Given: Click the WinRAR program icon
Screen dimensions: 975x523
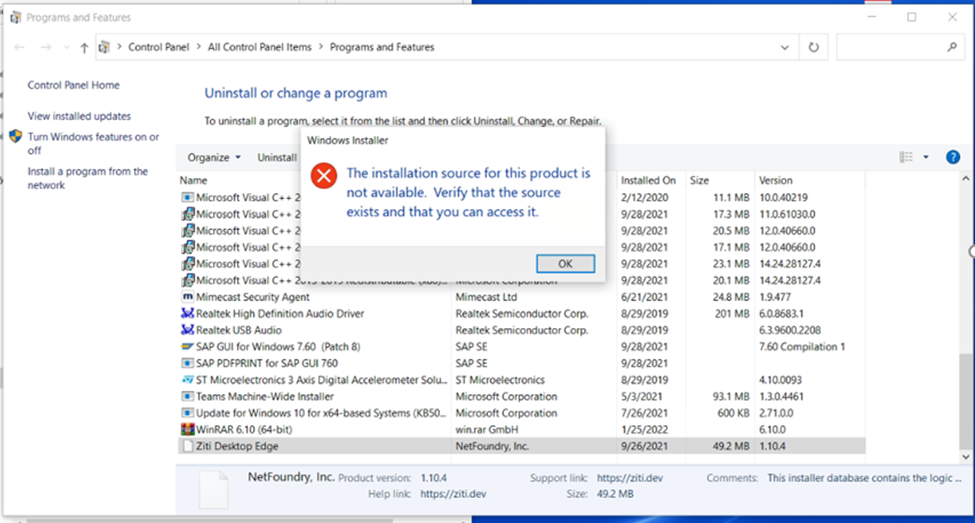Looking at the screenshot, I should (187, 429).
